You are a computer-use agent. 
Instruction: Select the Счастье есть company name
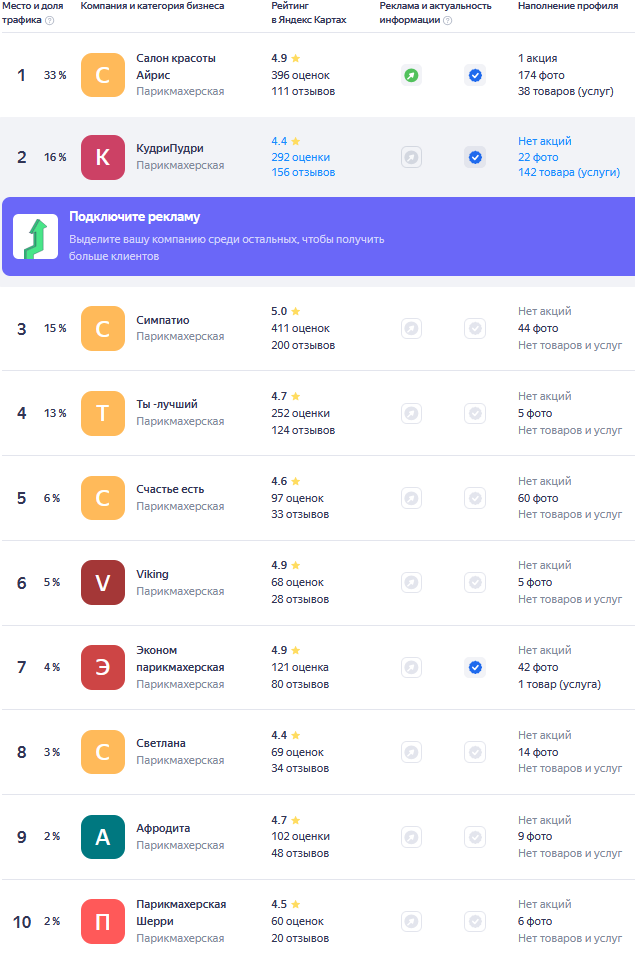170,489
